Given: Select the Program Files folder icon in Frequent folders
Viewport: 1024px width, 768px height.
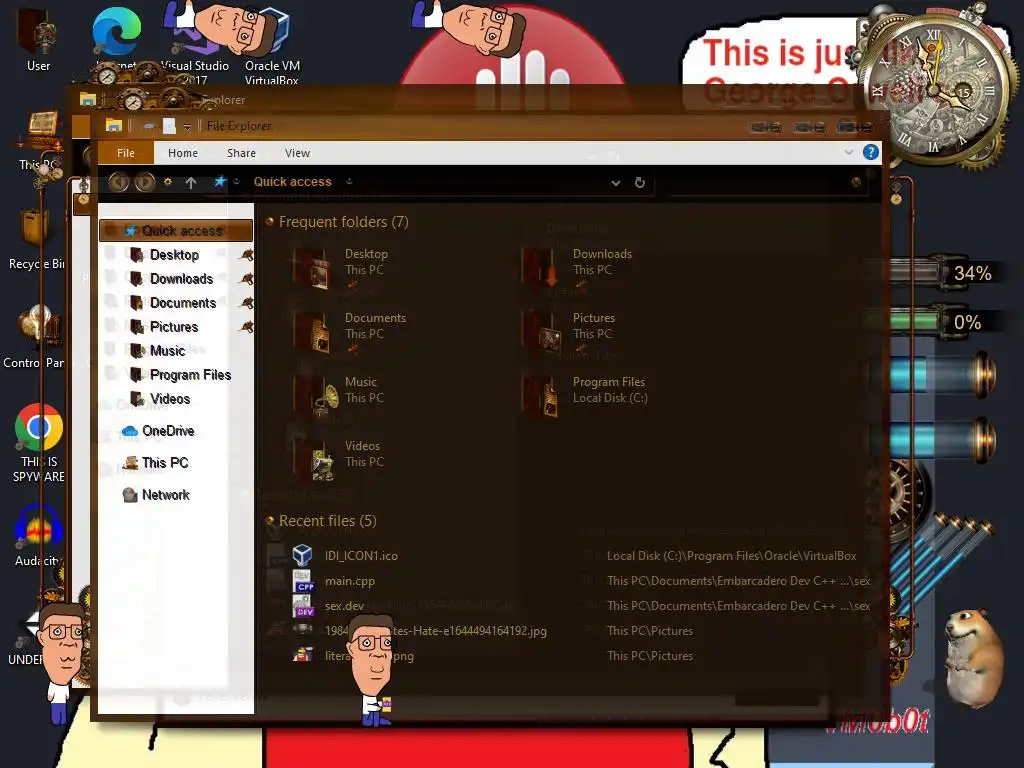Looking at the screenshot, I should click(x=540, y=396).
